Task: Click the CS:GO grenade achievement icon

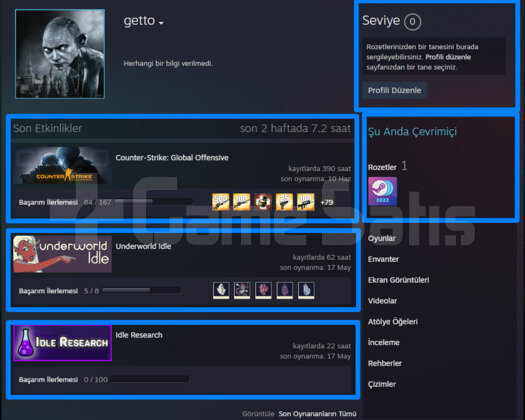Action: coord(263,202)
